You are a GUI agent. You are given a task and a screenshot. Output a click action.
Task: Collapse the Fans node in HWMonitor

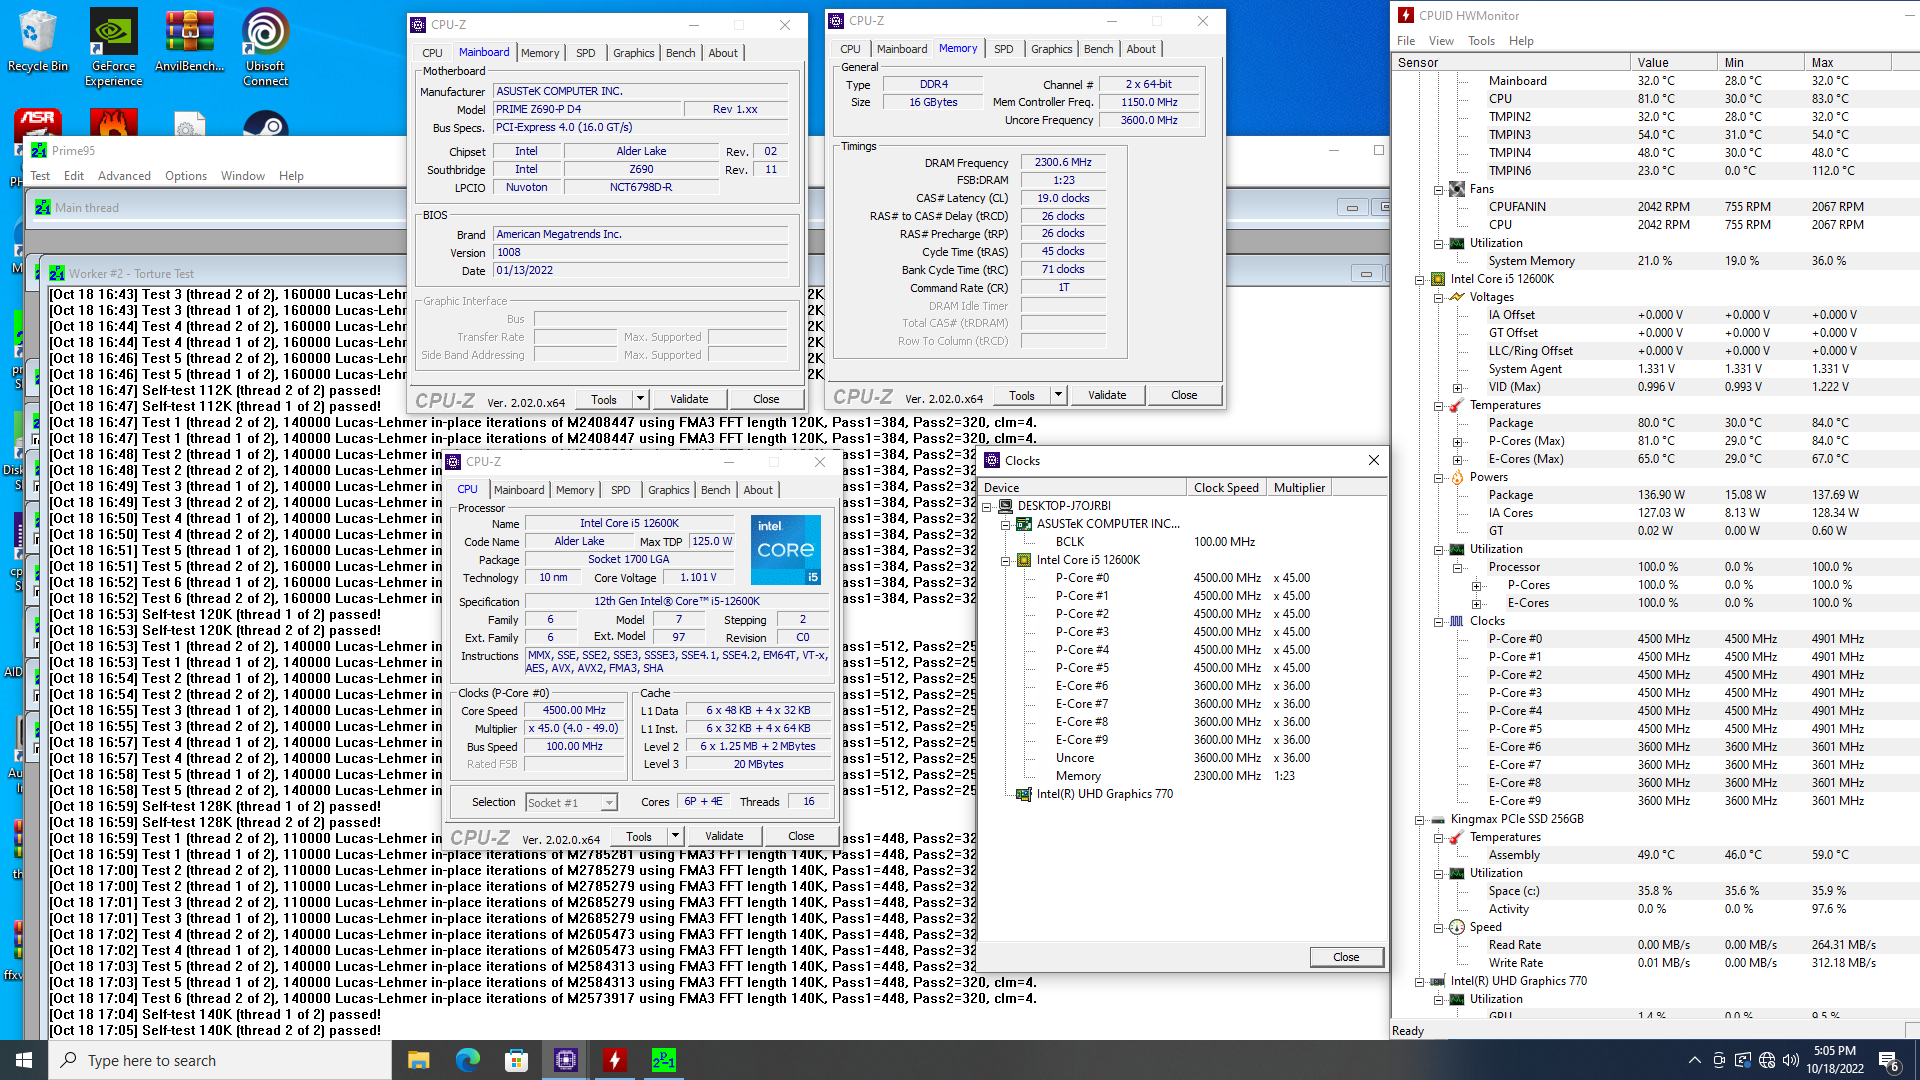[x=1439, y=189]
